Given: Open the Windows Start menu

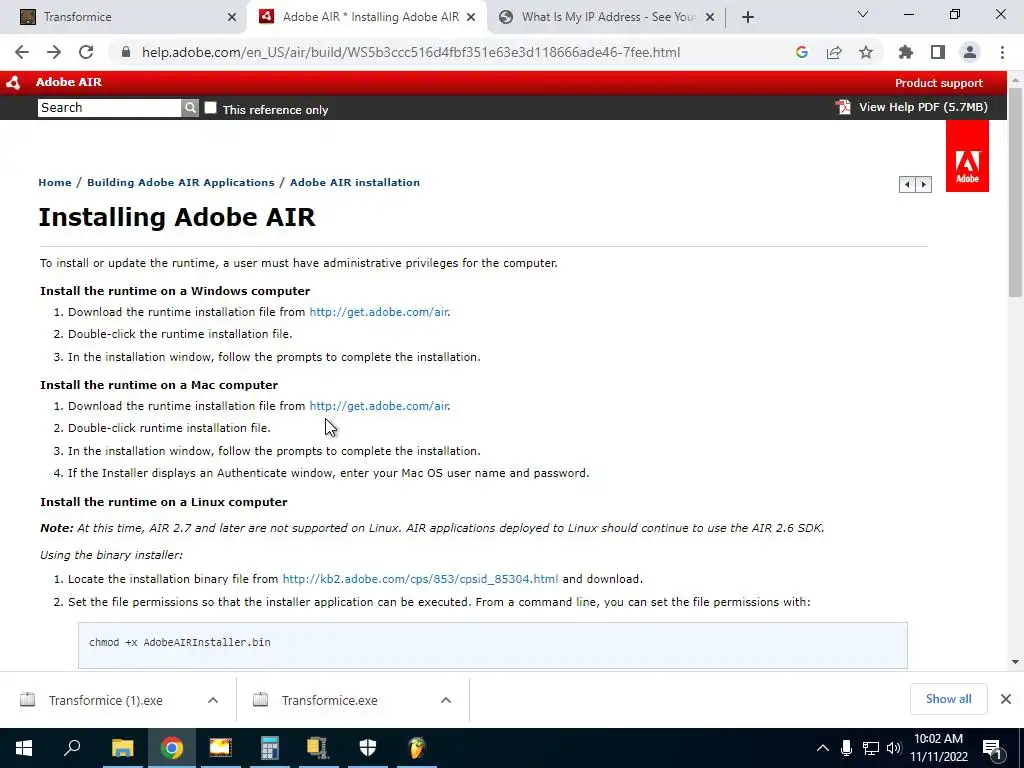Looking at the screenshot, I should [24, 748].
